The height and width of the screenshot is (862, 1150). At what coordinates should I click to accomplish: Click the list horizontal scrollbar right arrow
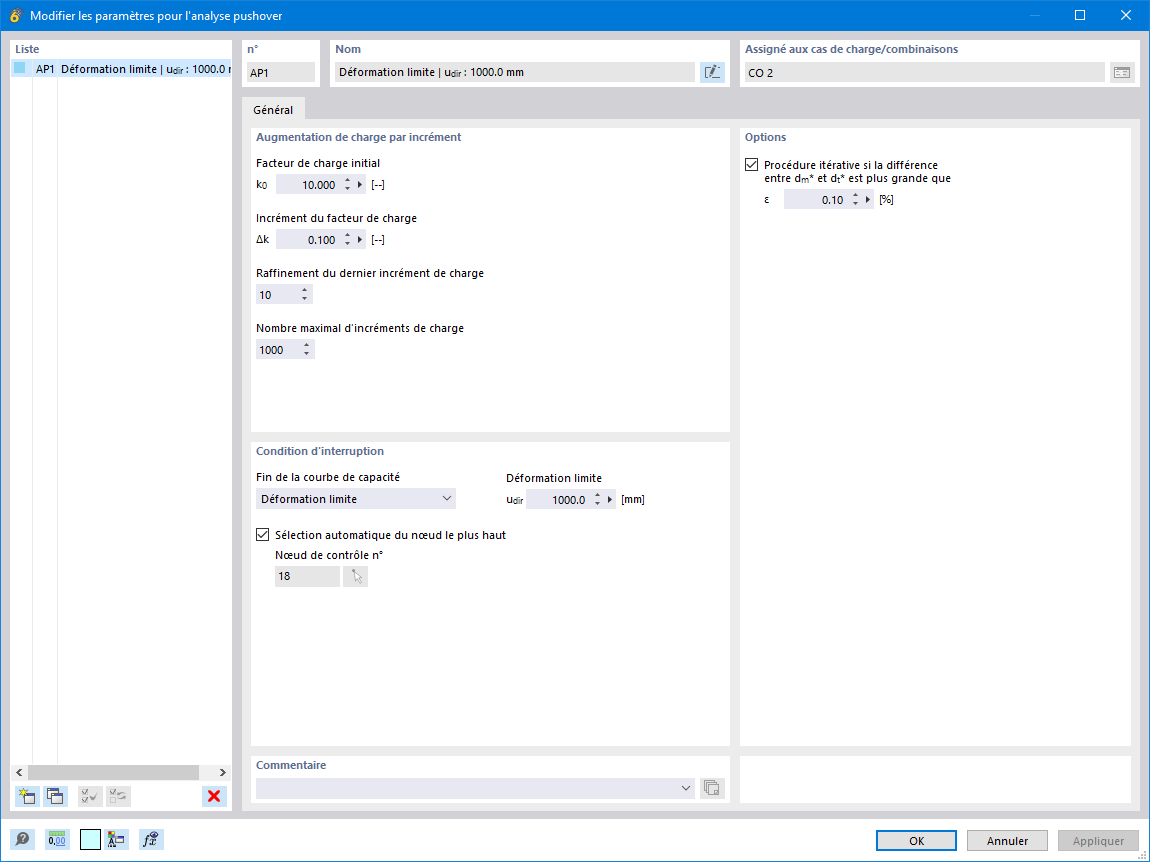(222, 772)
